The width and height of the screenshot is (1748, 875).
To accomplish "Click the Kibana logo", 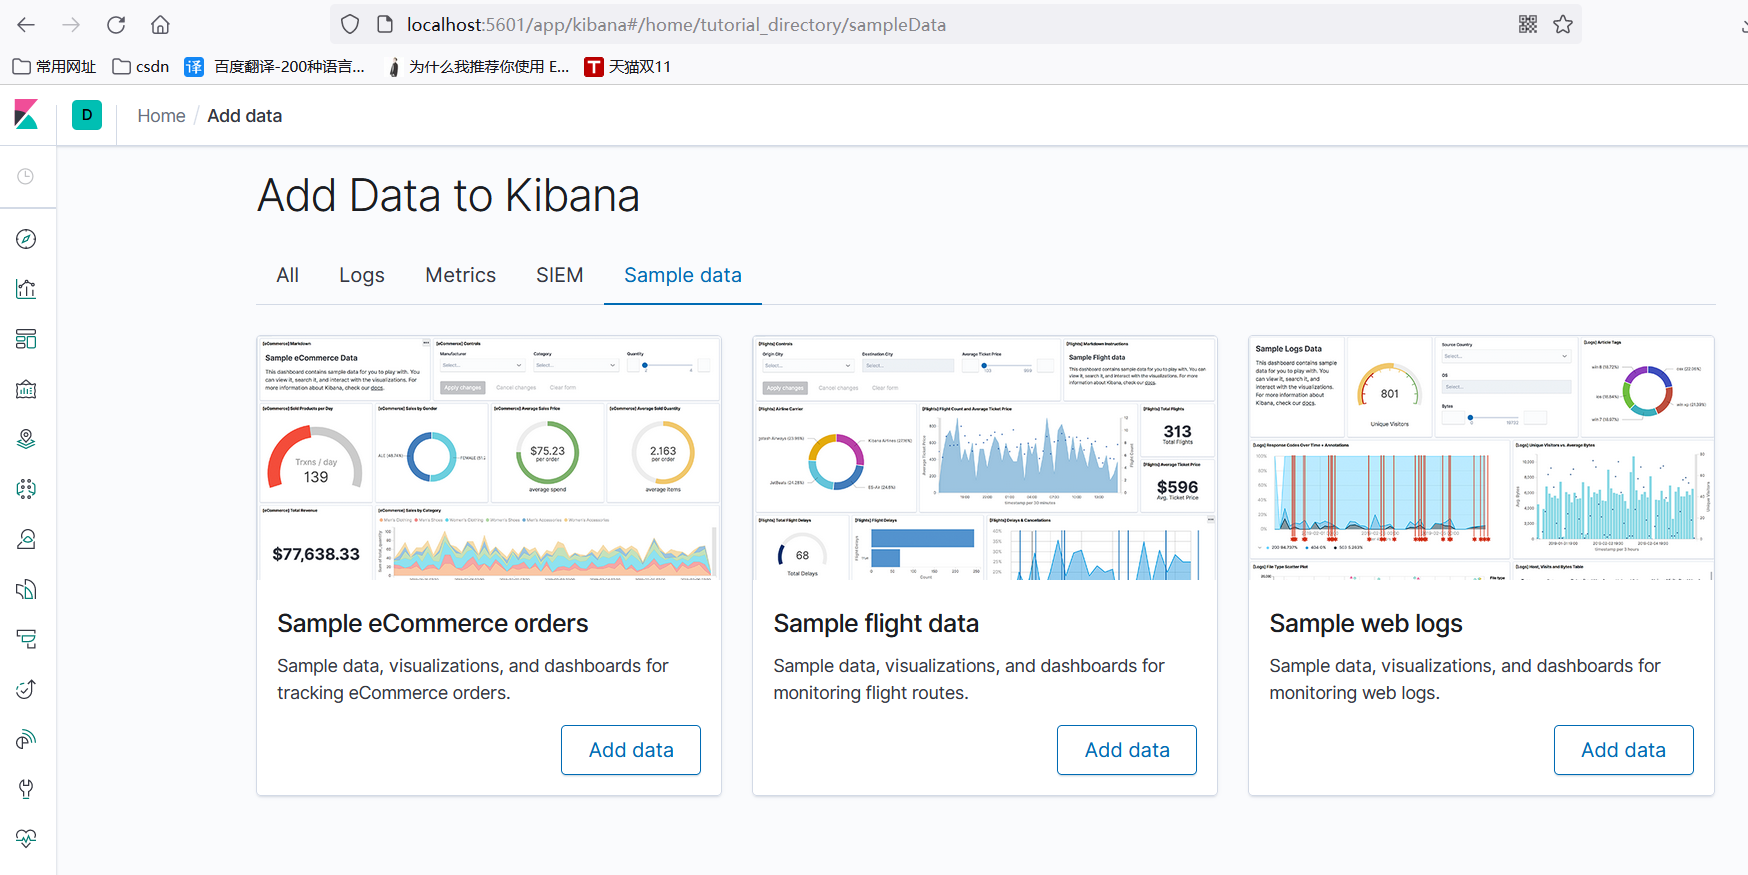I will (26, 115).
